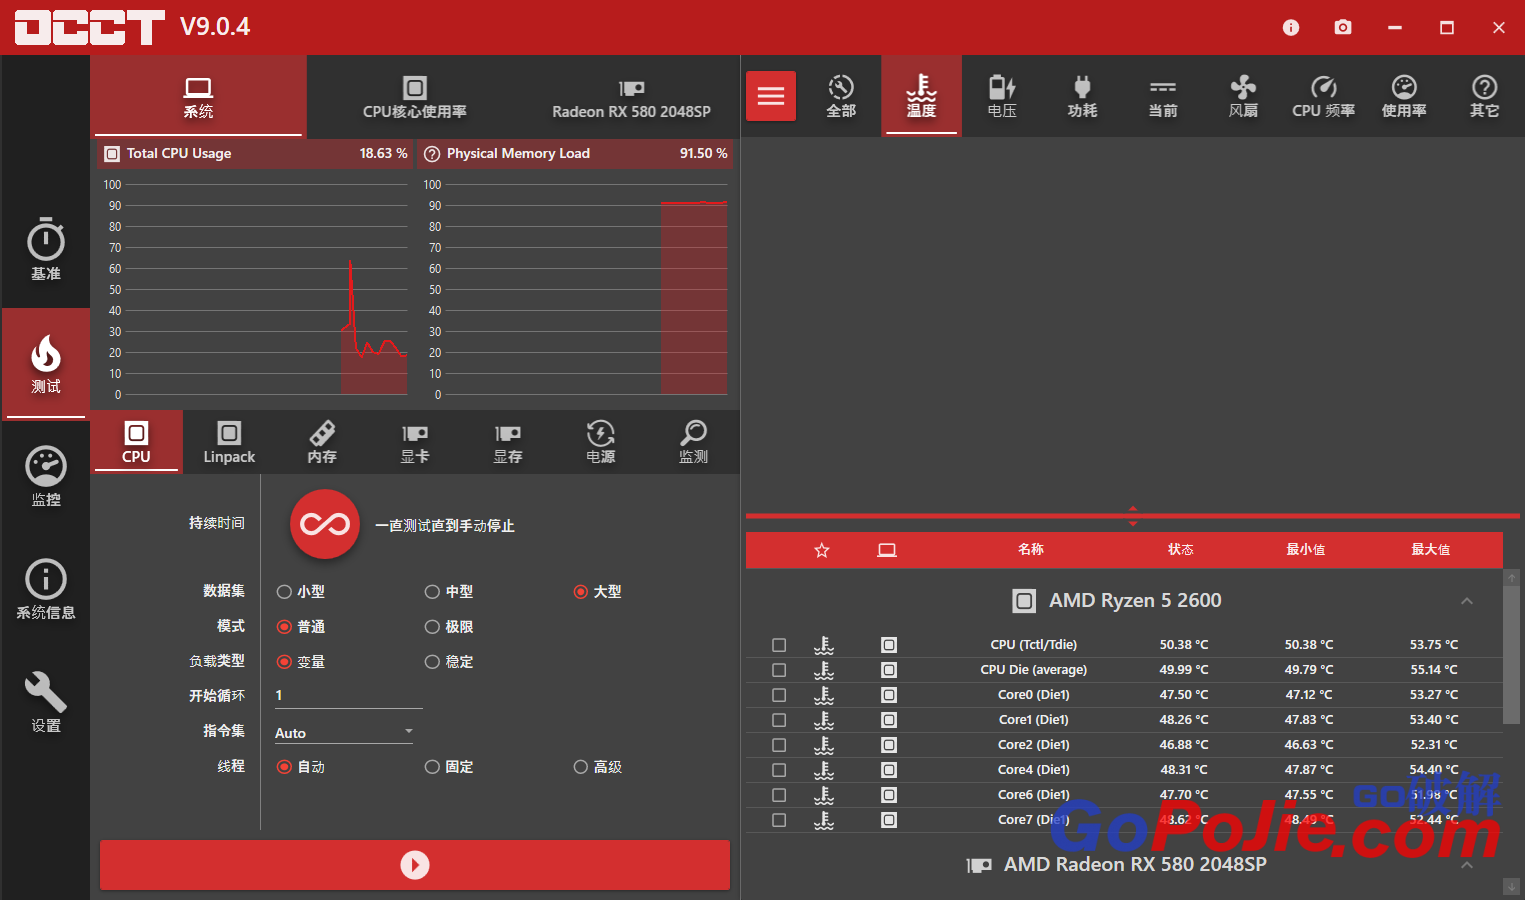Select 极限 extreme mode radio
This screenshot has width=1525, height=900.
(449, 627)
